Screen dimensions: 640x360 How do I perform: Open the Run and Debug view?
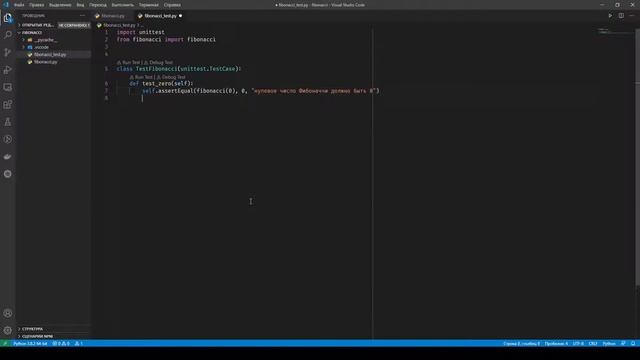pos(8,70)
